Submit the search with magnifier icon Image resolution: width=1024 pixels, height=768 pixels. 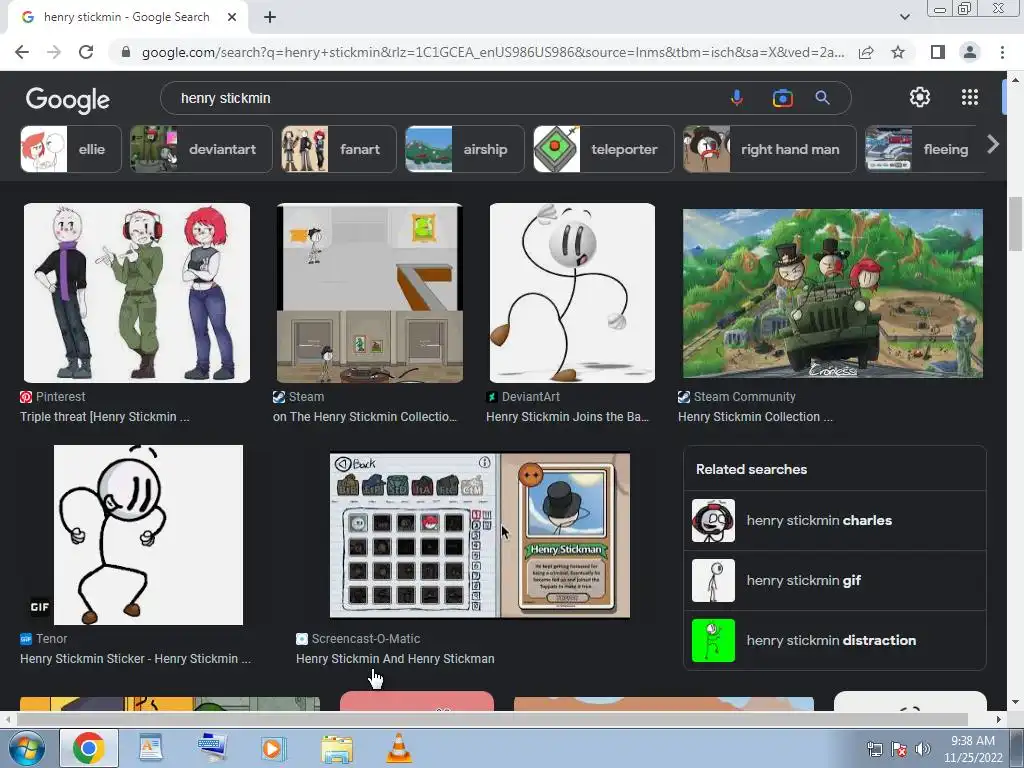pos(822,98)
